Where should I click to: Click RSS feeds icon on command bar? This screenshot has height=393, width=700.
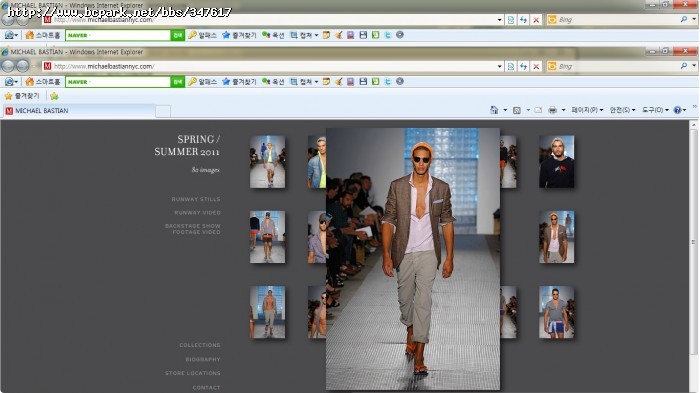click(517, 110)
